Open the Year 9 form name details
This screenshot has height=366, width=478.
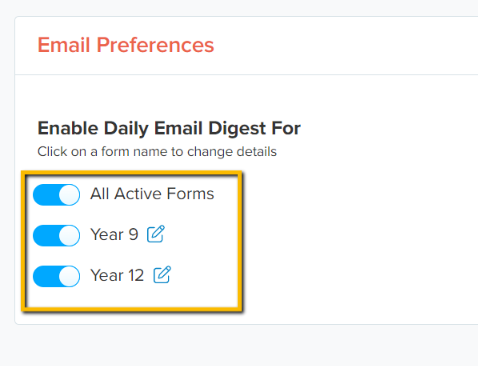114,234
